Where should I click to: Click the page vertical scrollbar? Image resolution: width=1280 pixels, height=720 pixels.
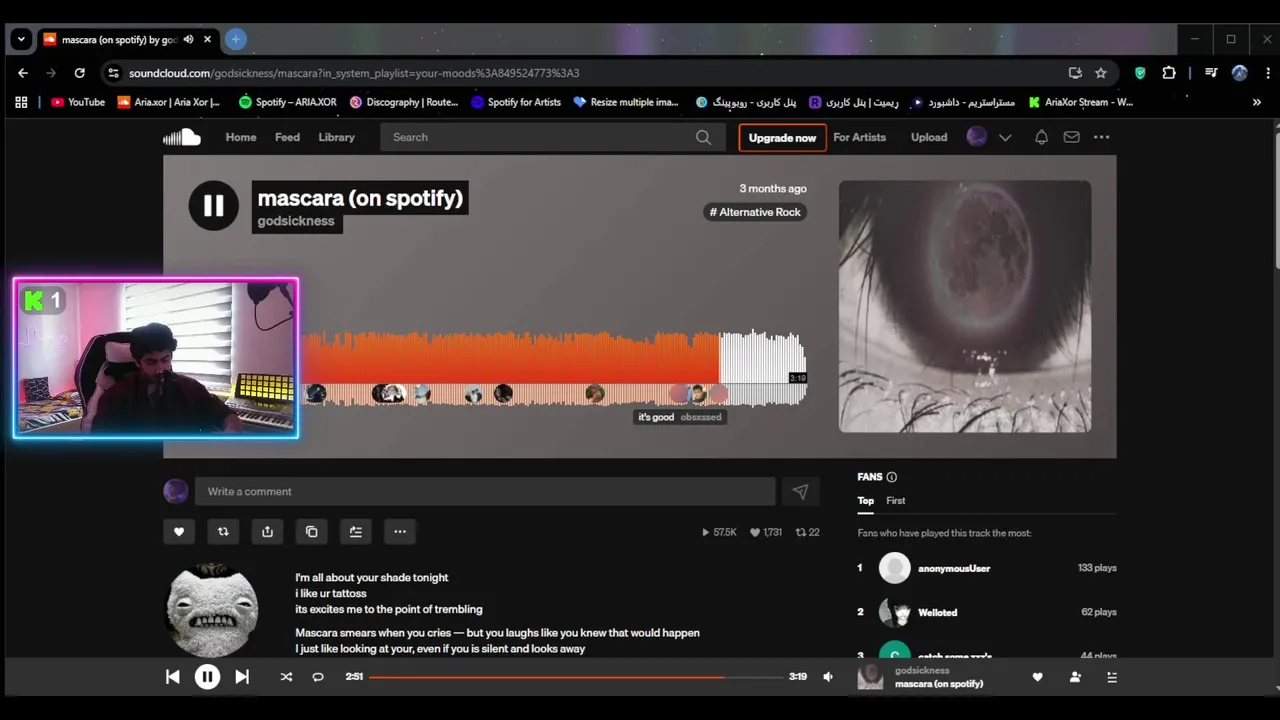[x=1275, y=200]
